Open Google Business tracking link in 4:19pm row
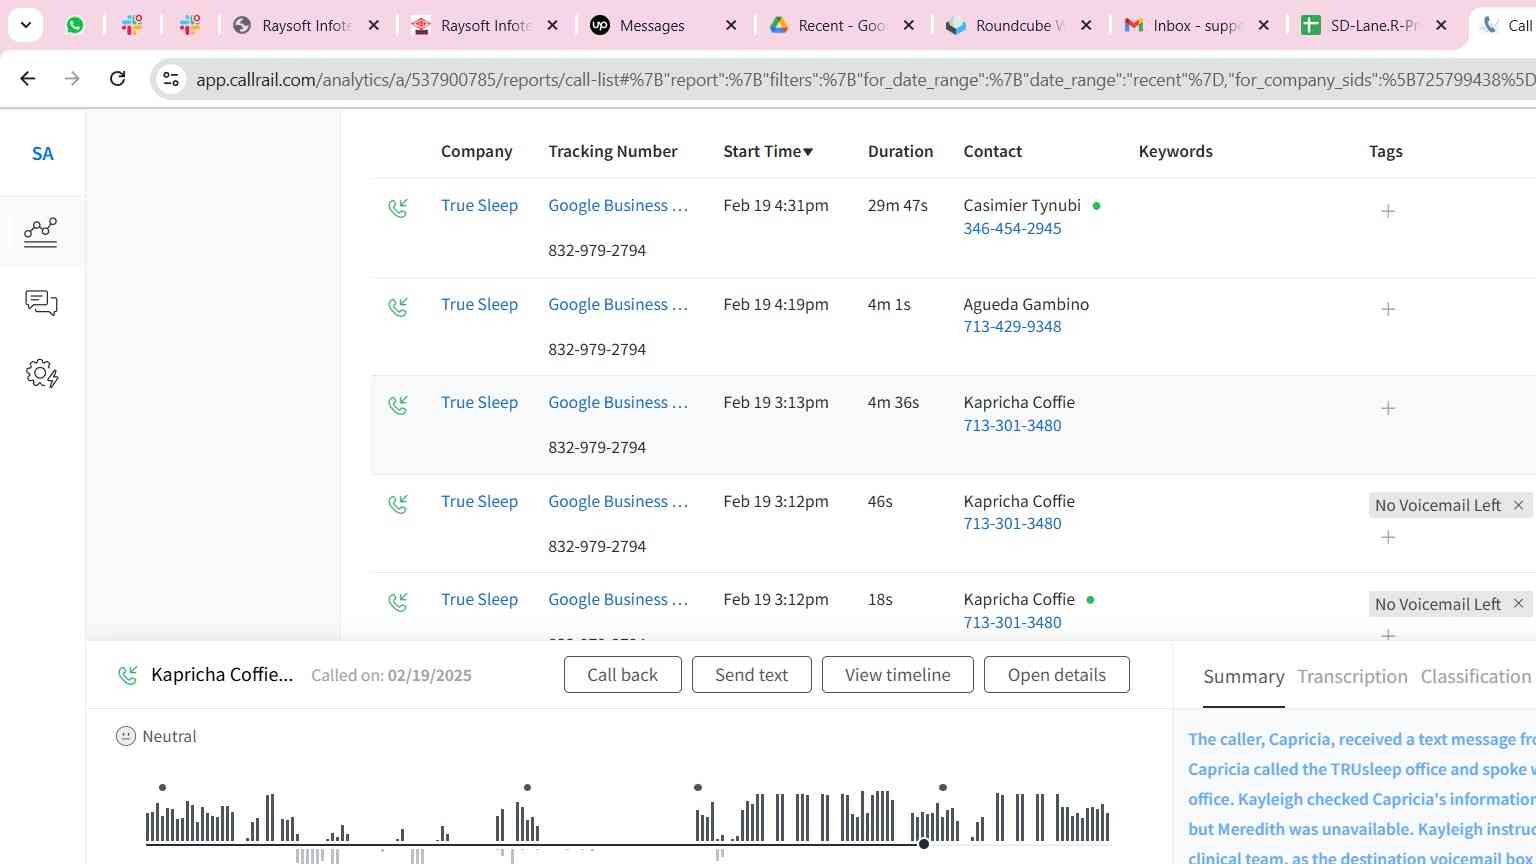 coord(618,304)
